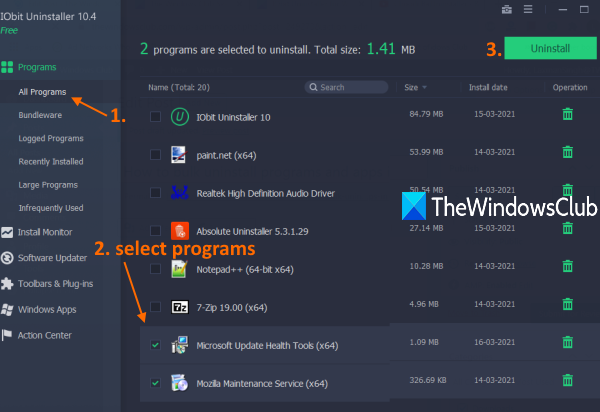This screenshot has height=412, width=600.
Task: Delete IObit Uninstaller 10 via trash icon
Action: [567, 114]
